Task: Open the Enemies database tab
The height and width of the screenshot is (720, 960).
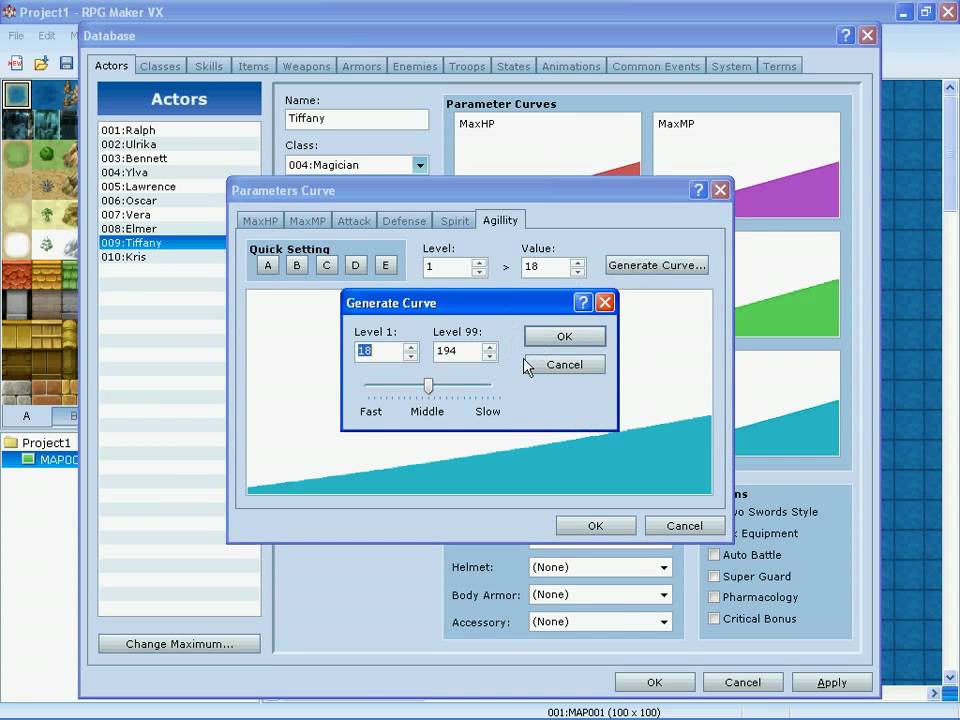Action: (x=415, y=66)
